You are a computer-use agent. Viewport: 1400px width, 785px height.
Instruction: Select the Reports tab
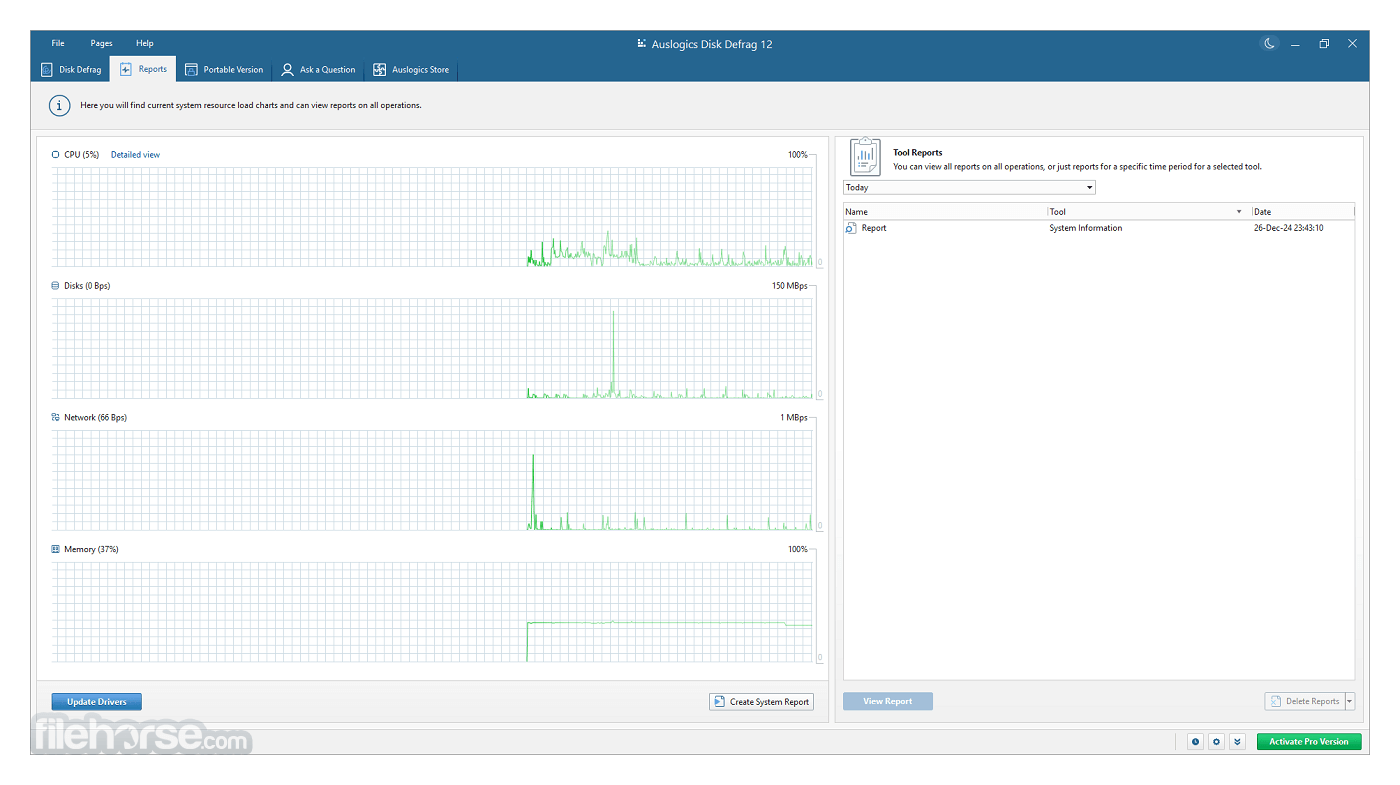(x=143, y=69)
